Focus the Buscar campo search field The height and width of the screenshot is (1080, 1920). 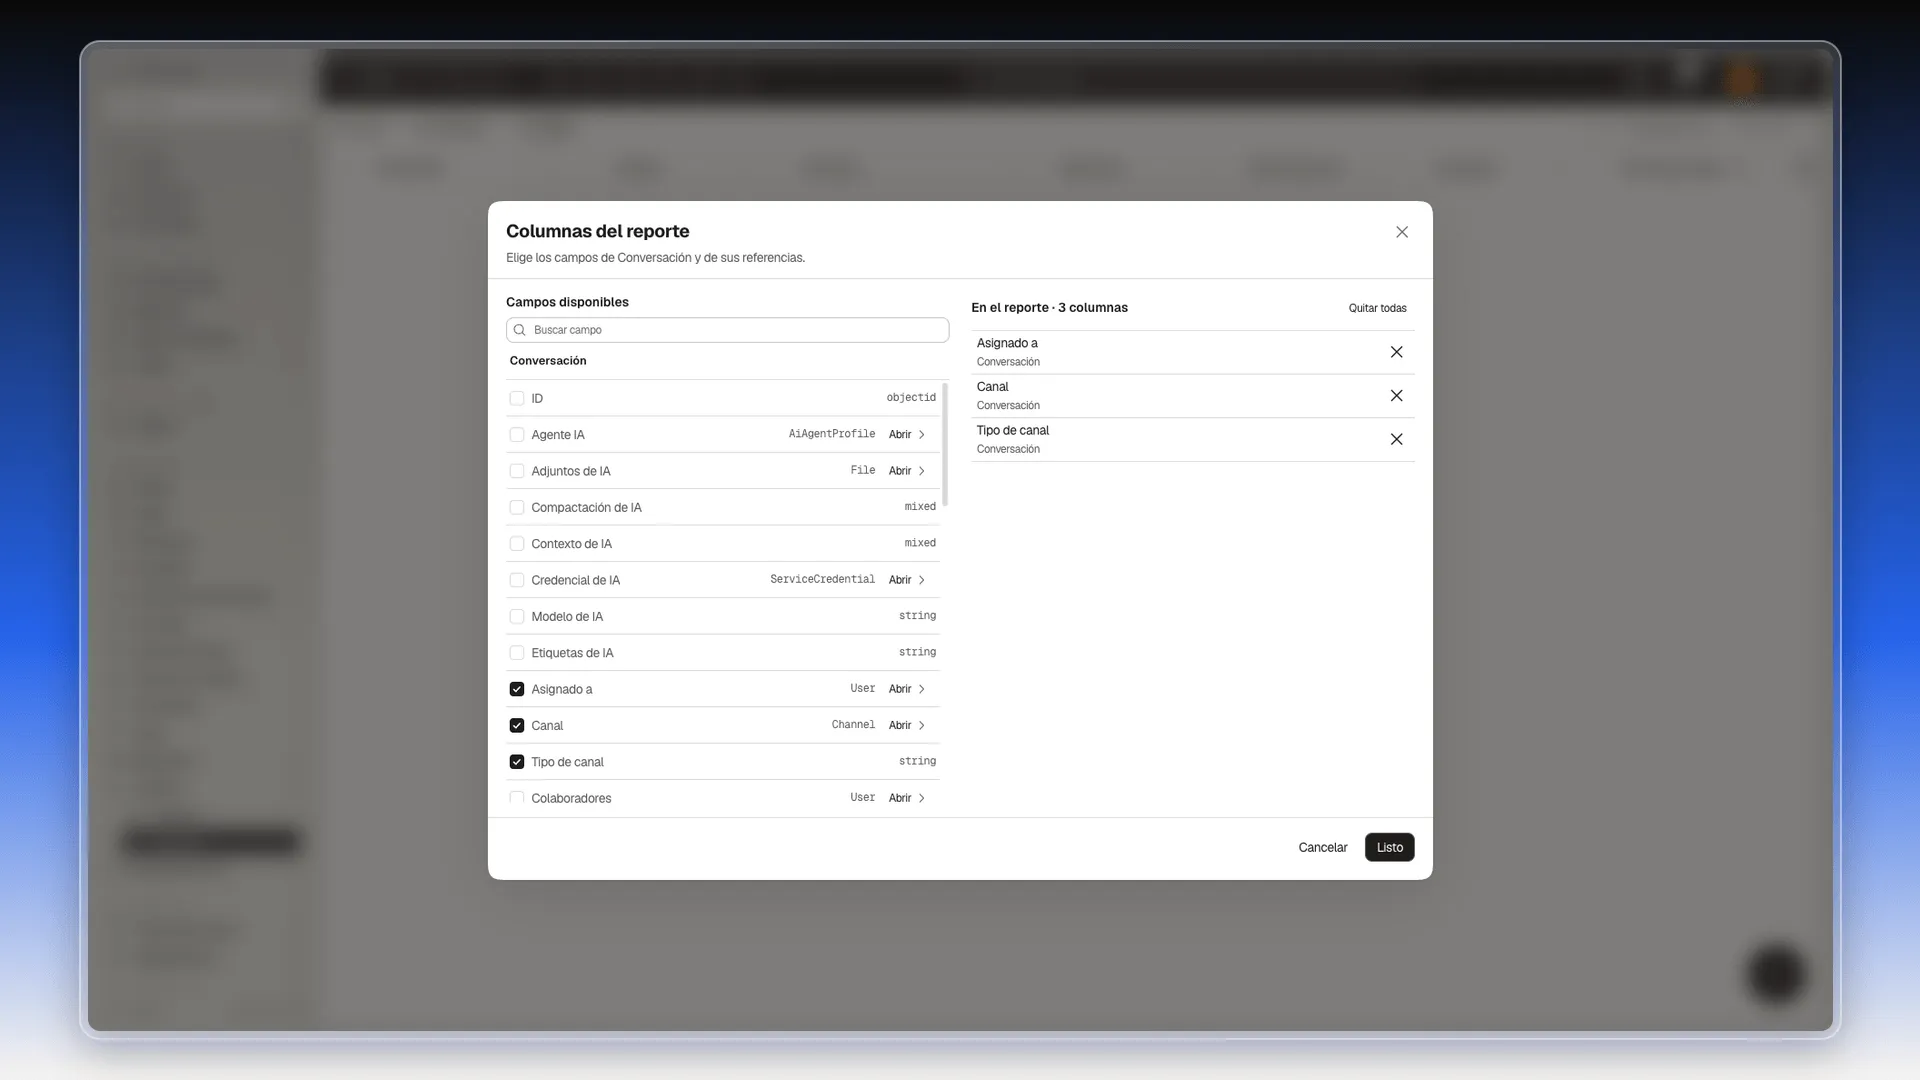pyautogui.click(x=727, y=330)
